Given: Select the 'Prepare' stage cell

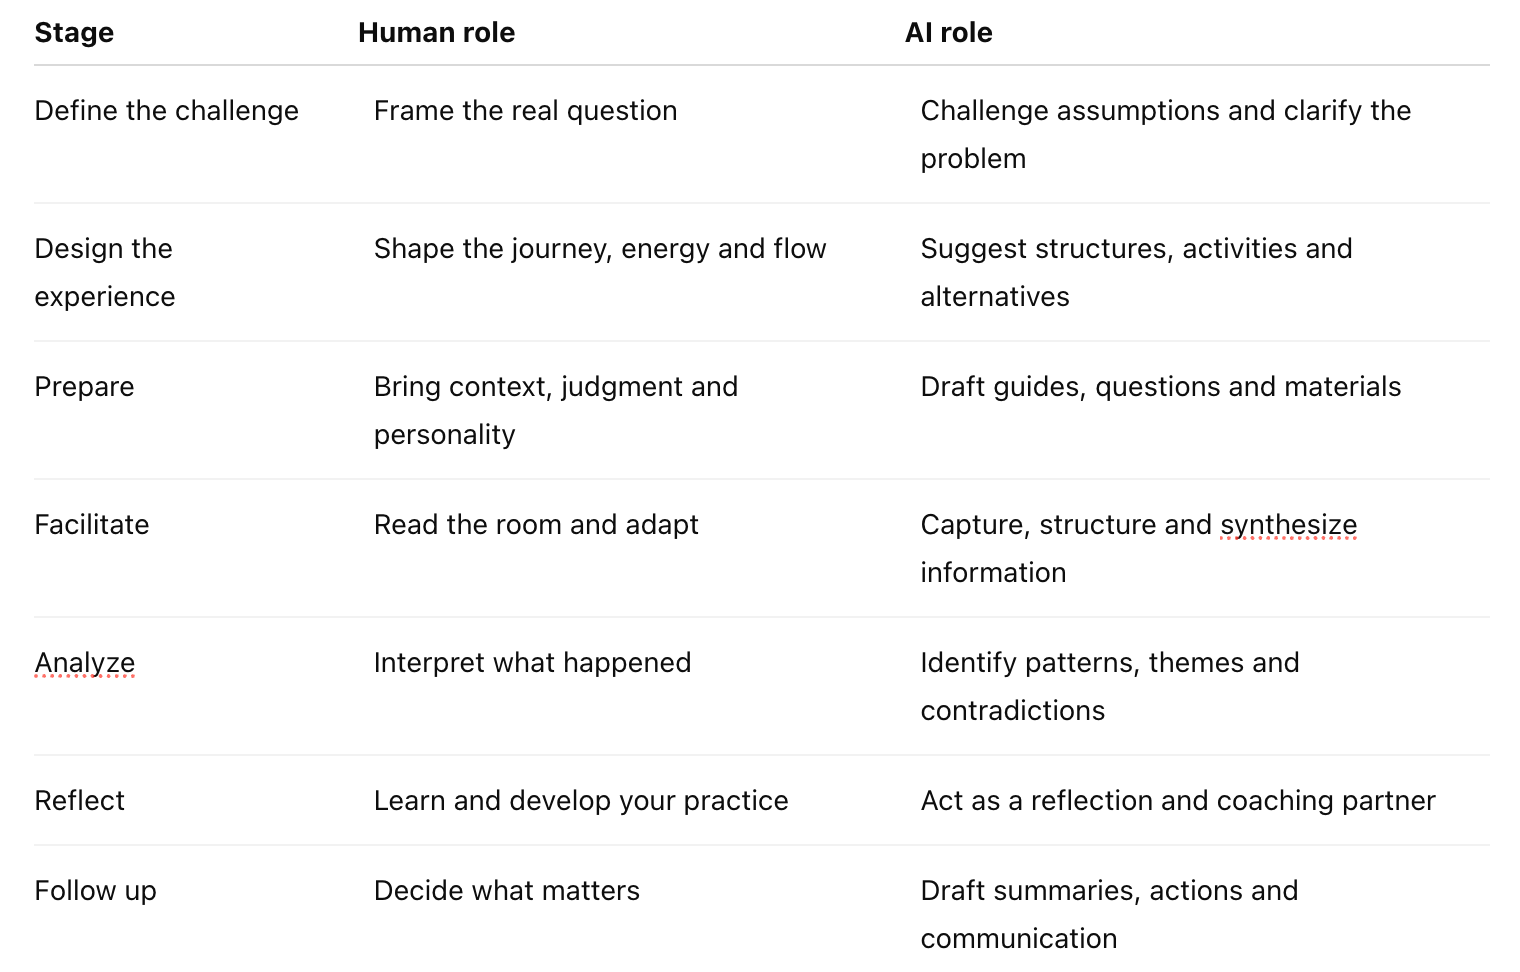Looking at the screenshot, I should 84,386.
